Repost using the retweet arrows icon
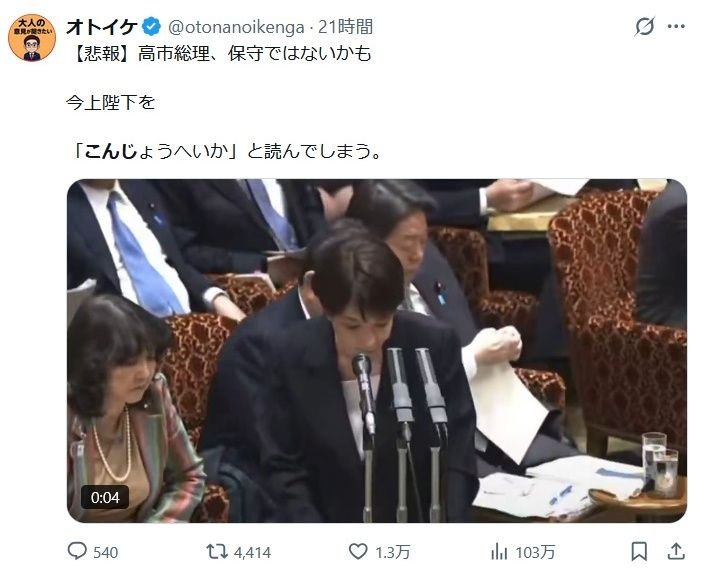Image resolution: width=705 pixels, height=568 pixels. 217,551
